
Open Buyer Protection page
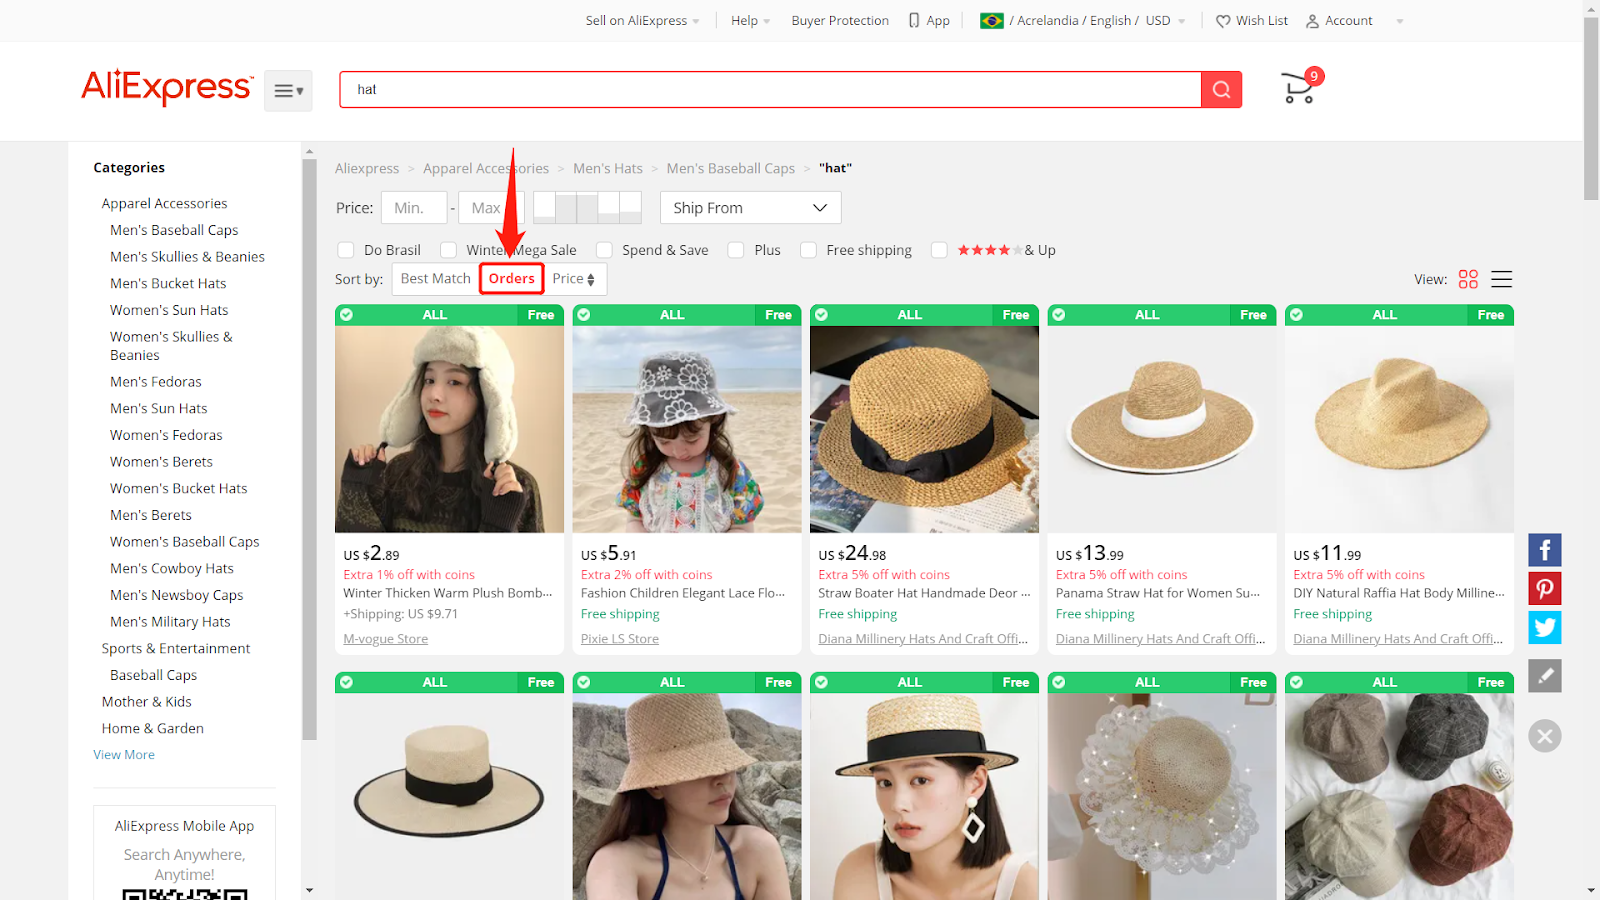840,20
